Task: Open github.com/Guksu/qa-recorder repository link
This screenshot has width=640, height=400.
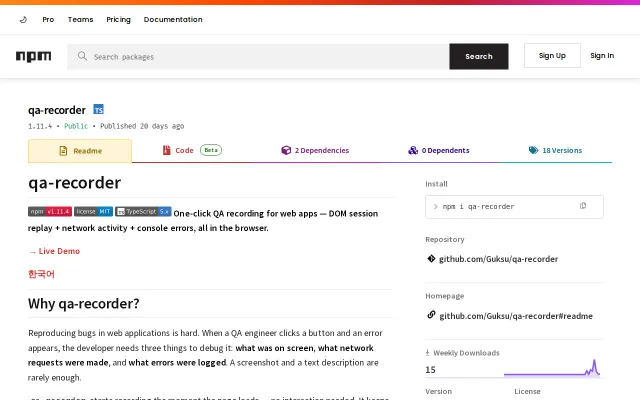Action: pos(498,259)
